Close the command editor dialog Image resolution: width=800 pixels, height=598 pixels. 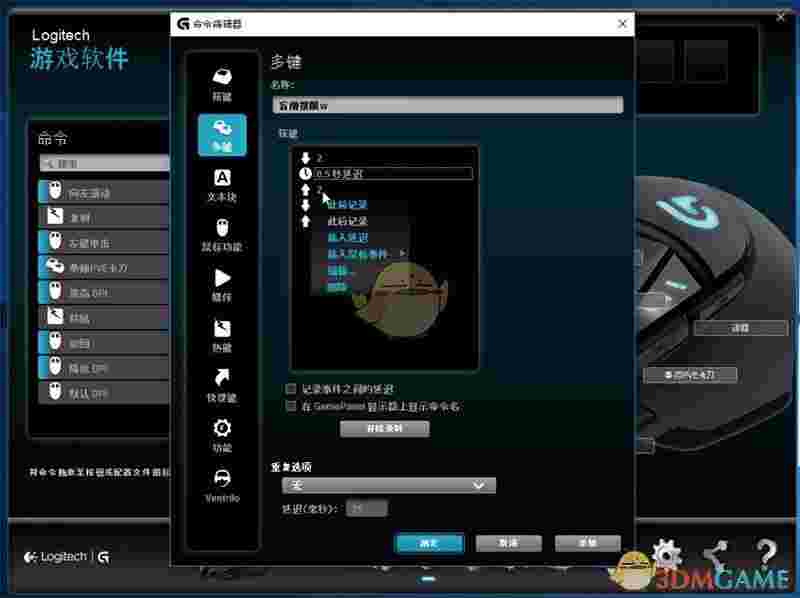tap(622, 23)
